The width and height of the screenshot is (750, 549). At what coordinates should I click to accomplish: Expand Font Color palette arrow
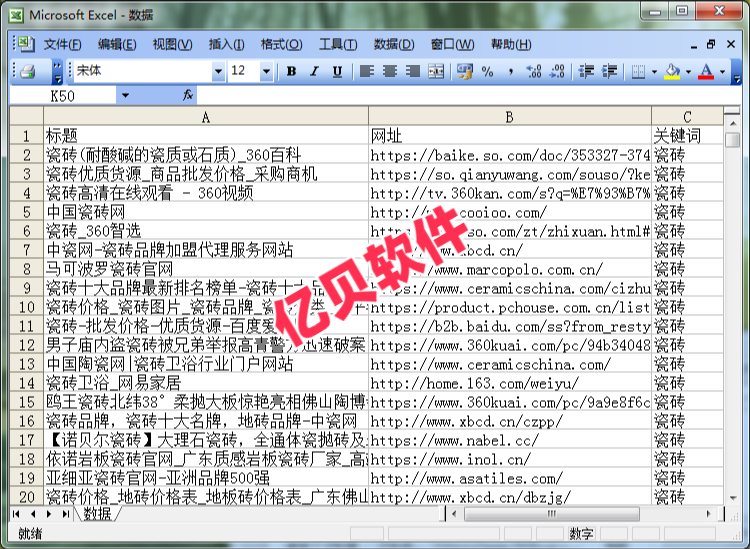click(722, 72)
